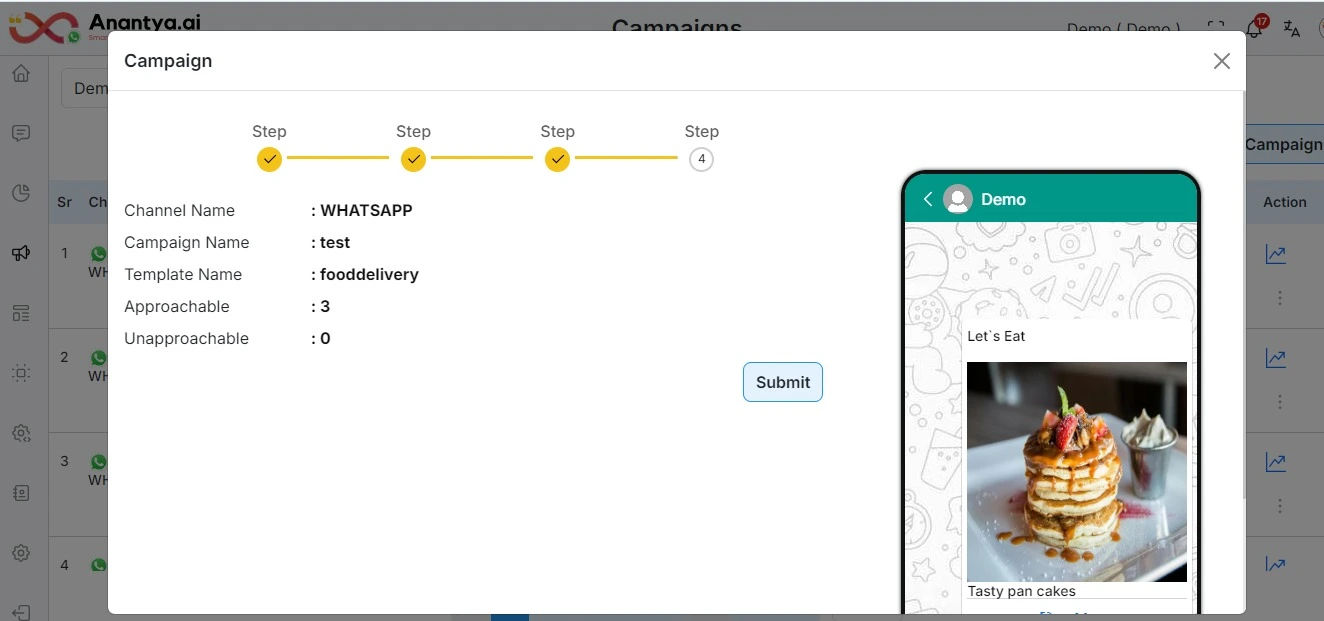Open lower gear icon in sidebar
The width and height of the screenshot is (1324, 621).
pos(21,553)
